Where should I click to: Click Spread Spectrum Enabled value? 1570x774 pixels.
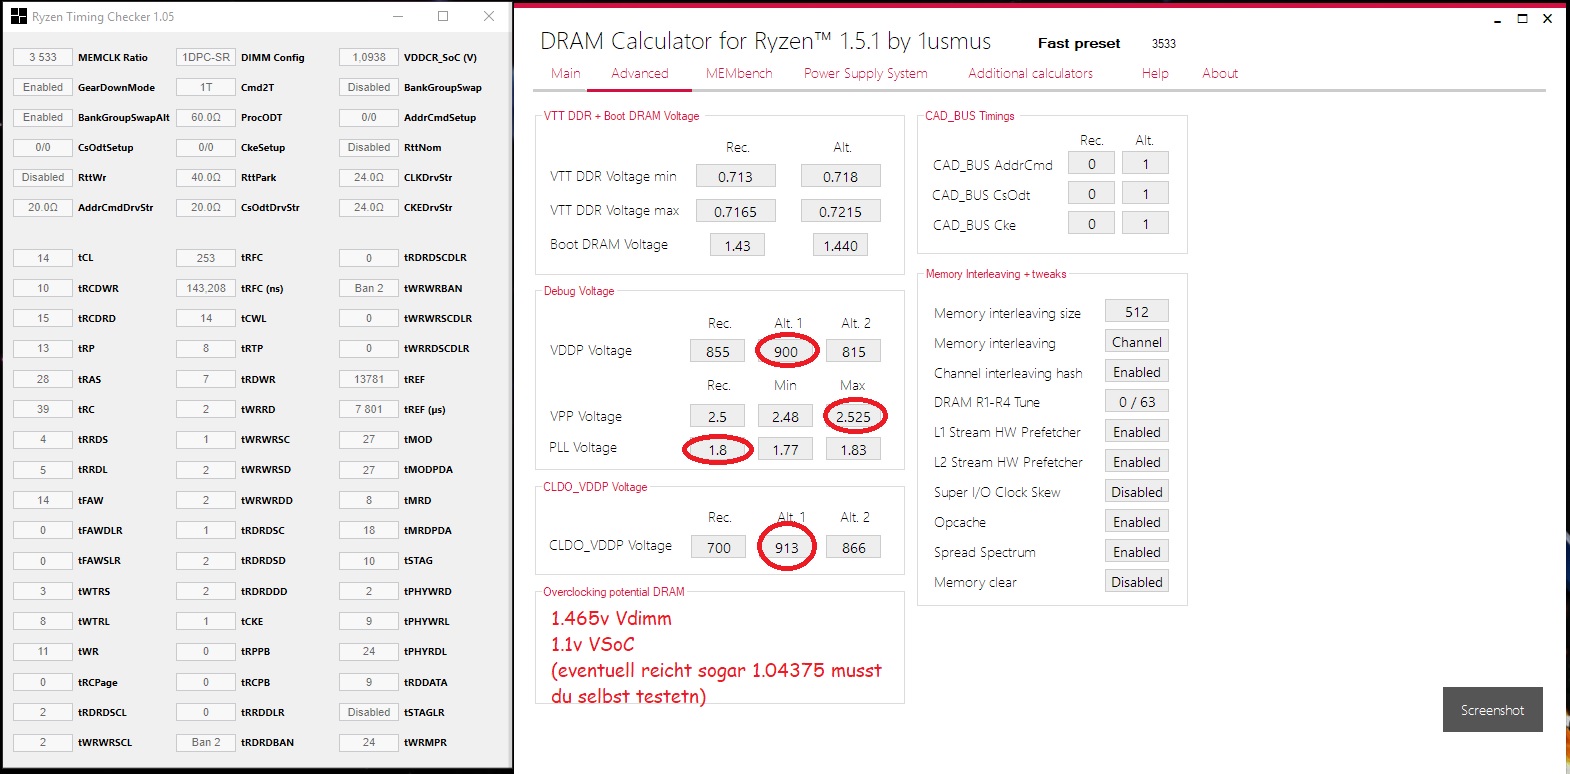pos(1137,552)
